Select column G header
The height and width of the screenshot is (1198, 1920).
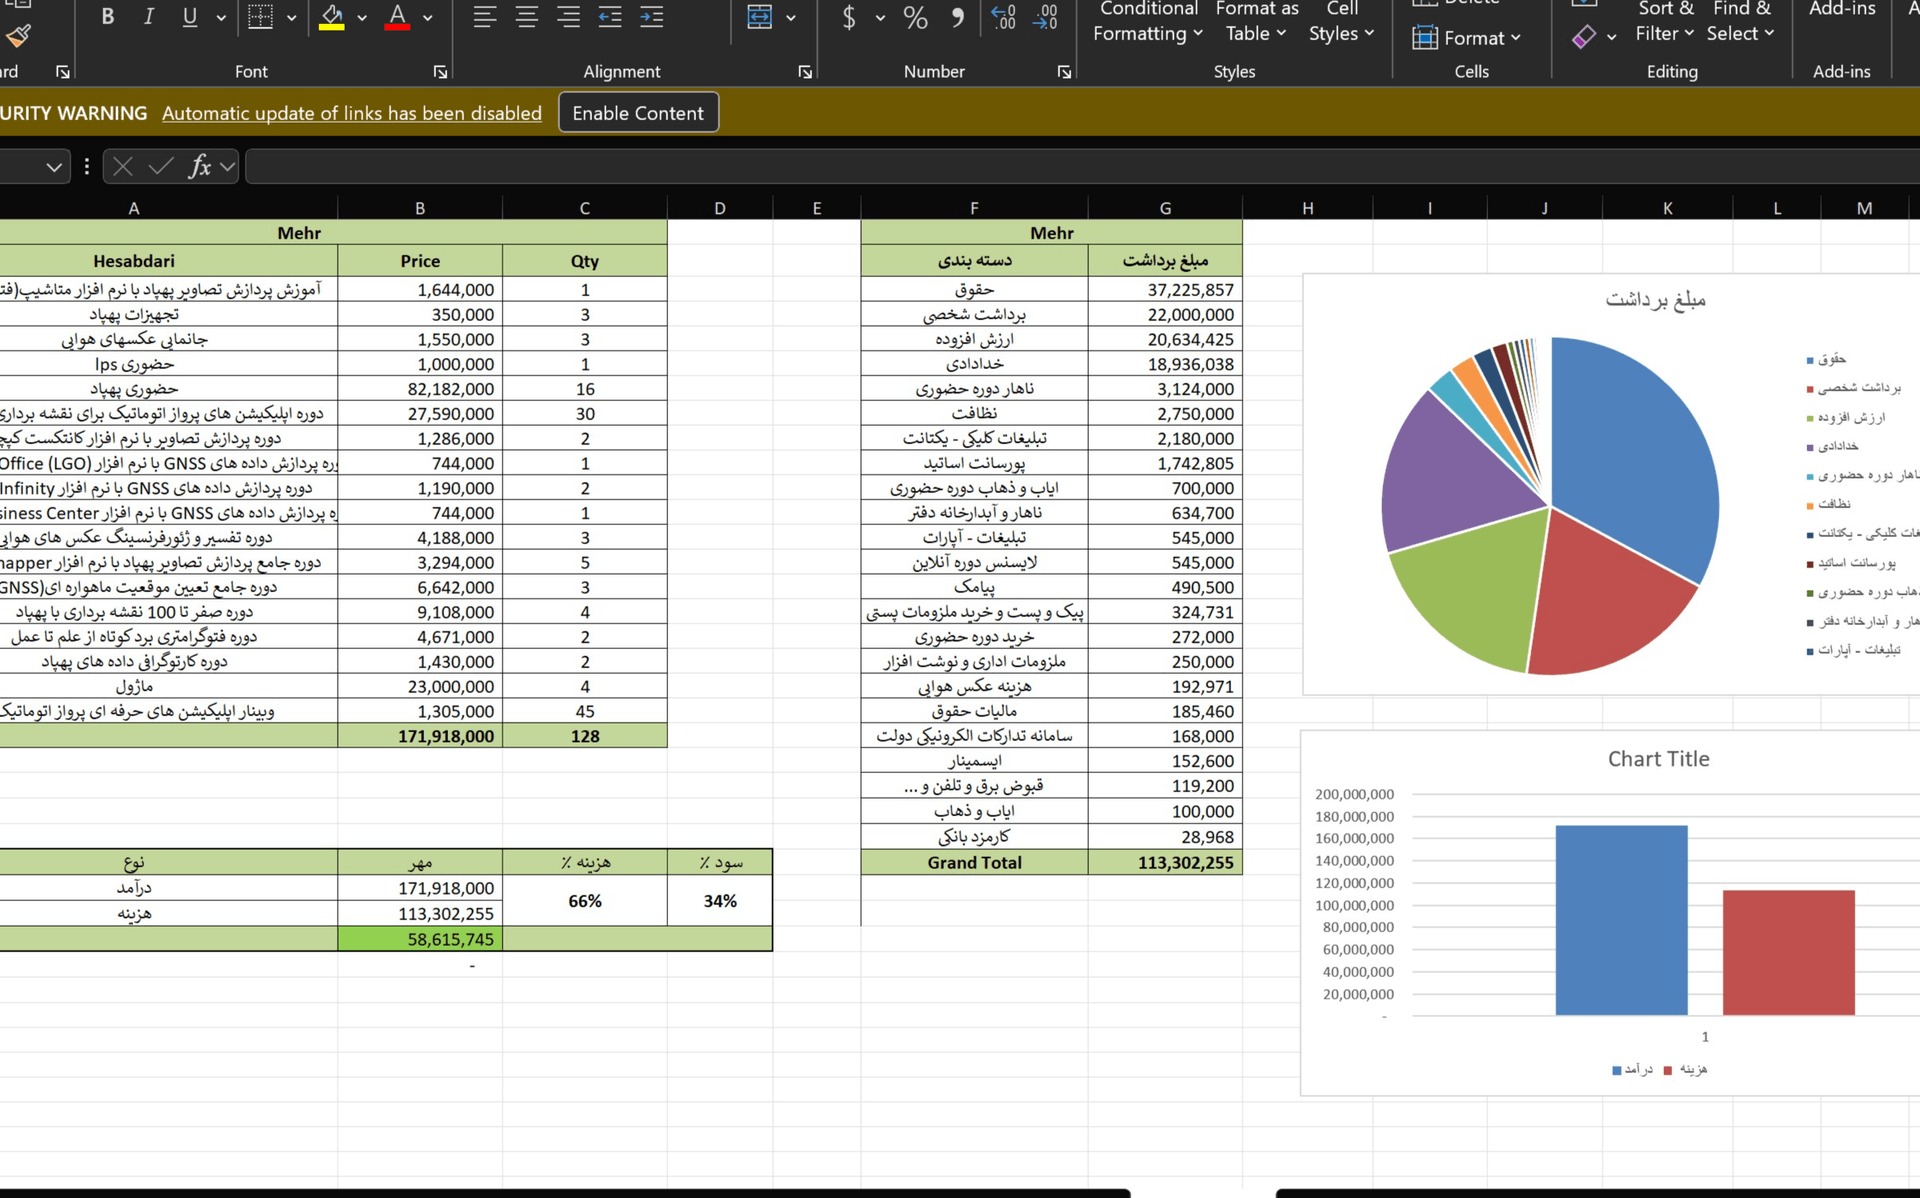[x=1165, y=208]
